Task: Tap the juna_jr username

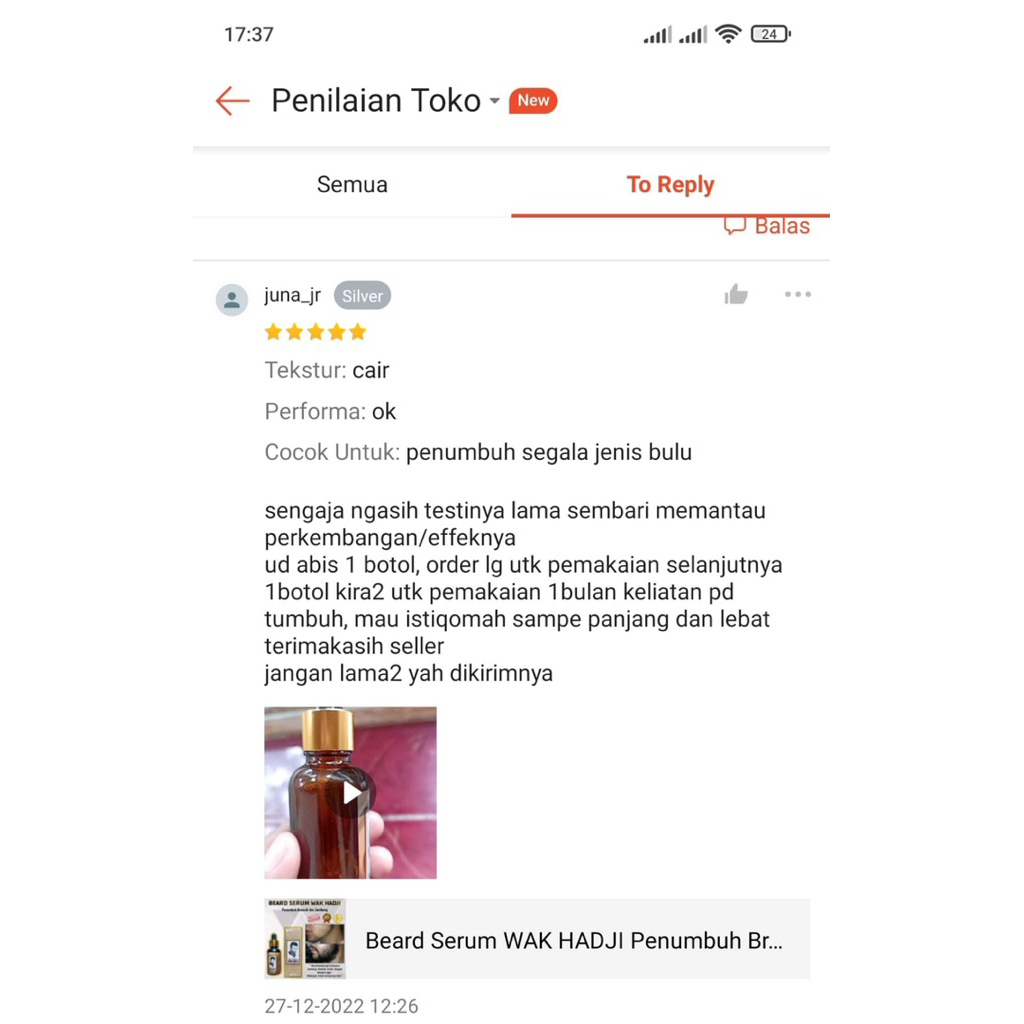Action: [x=293, y=295]
